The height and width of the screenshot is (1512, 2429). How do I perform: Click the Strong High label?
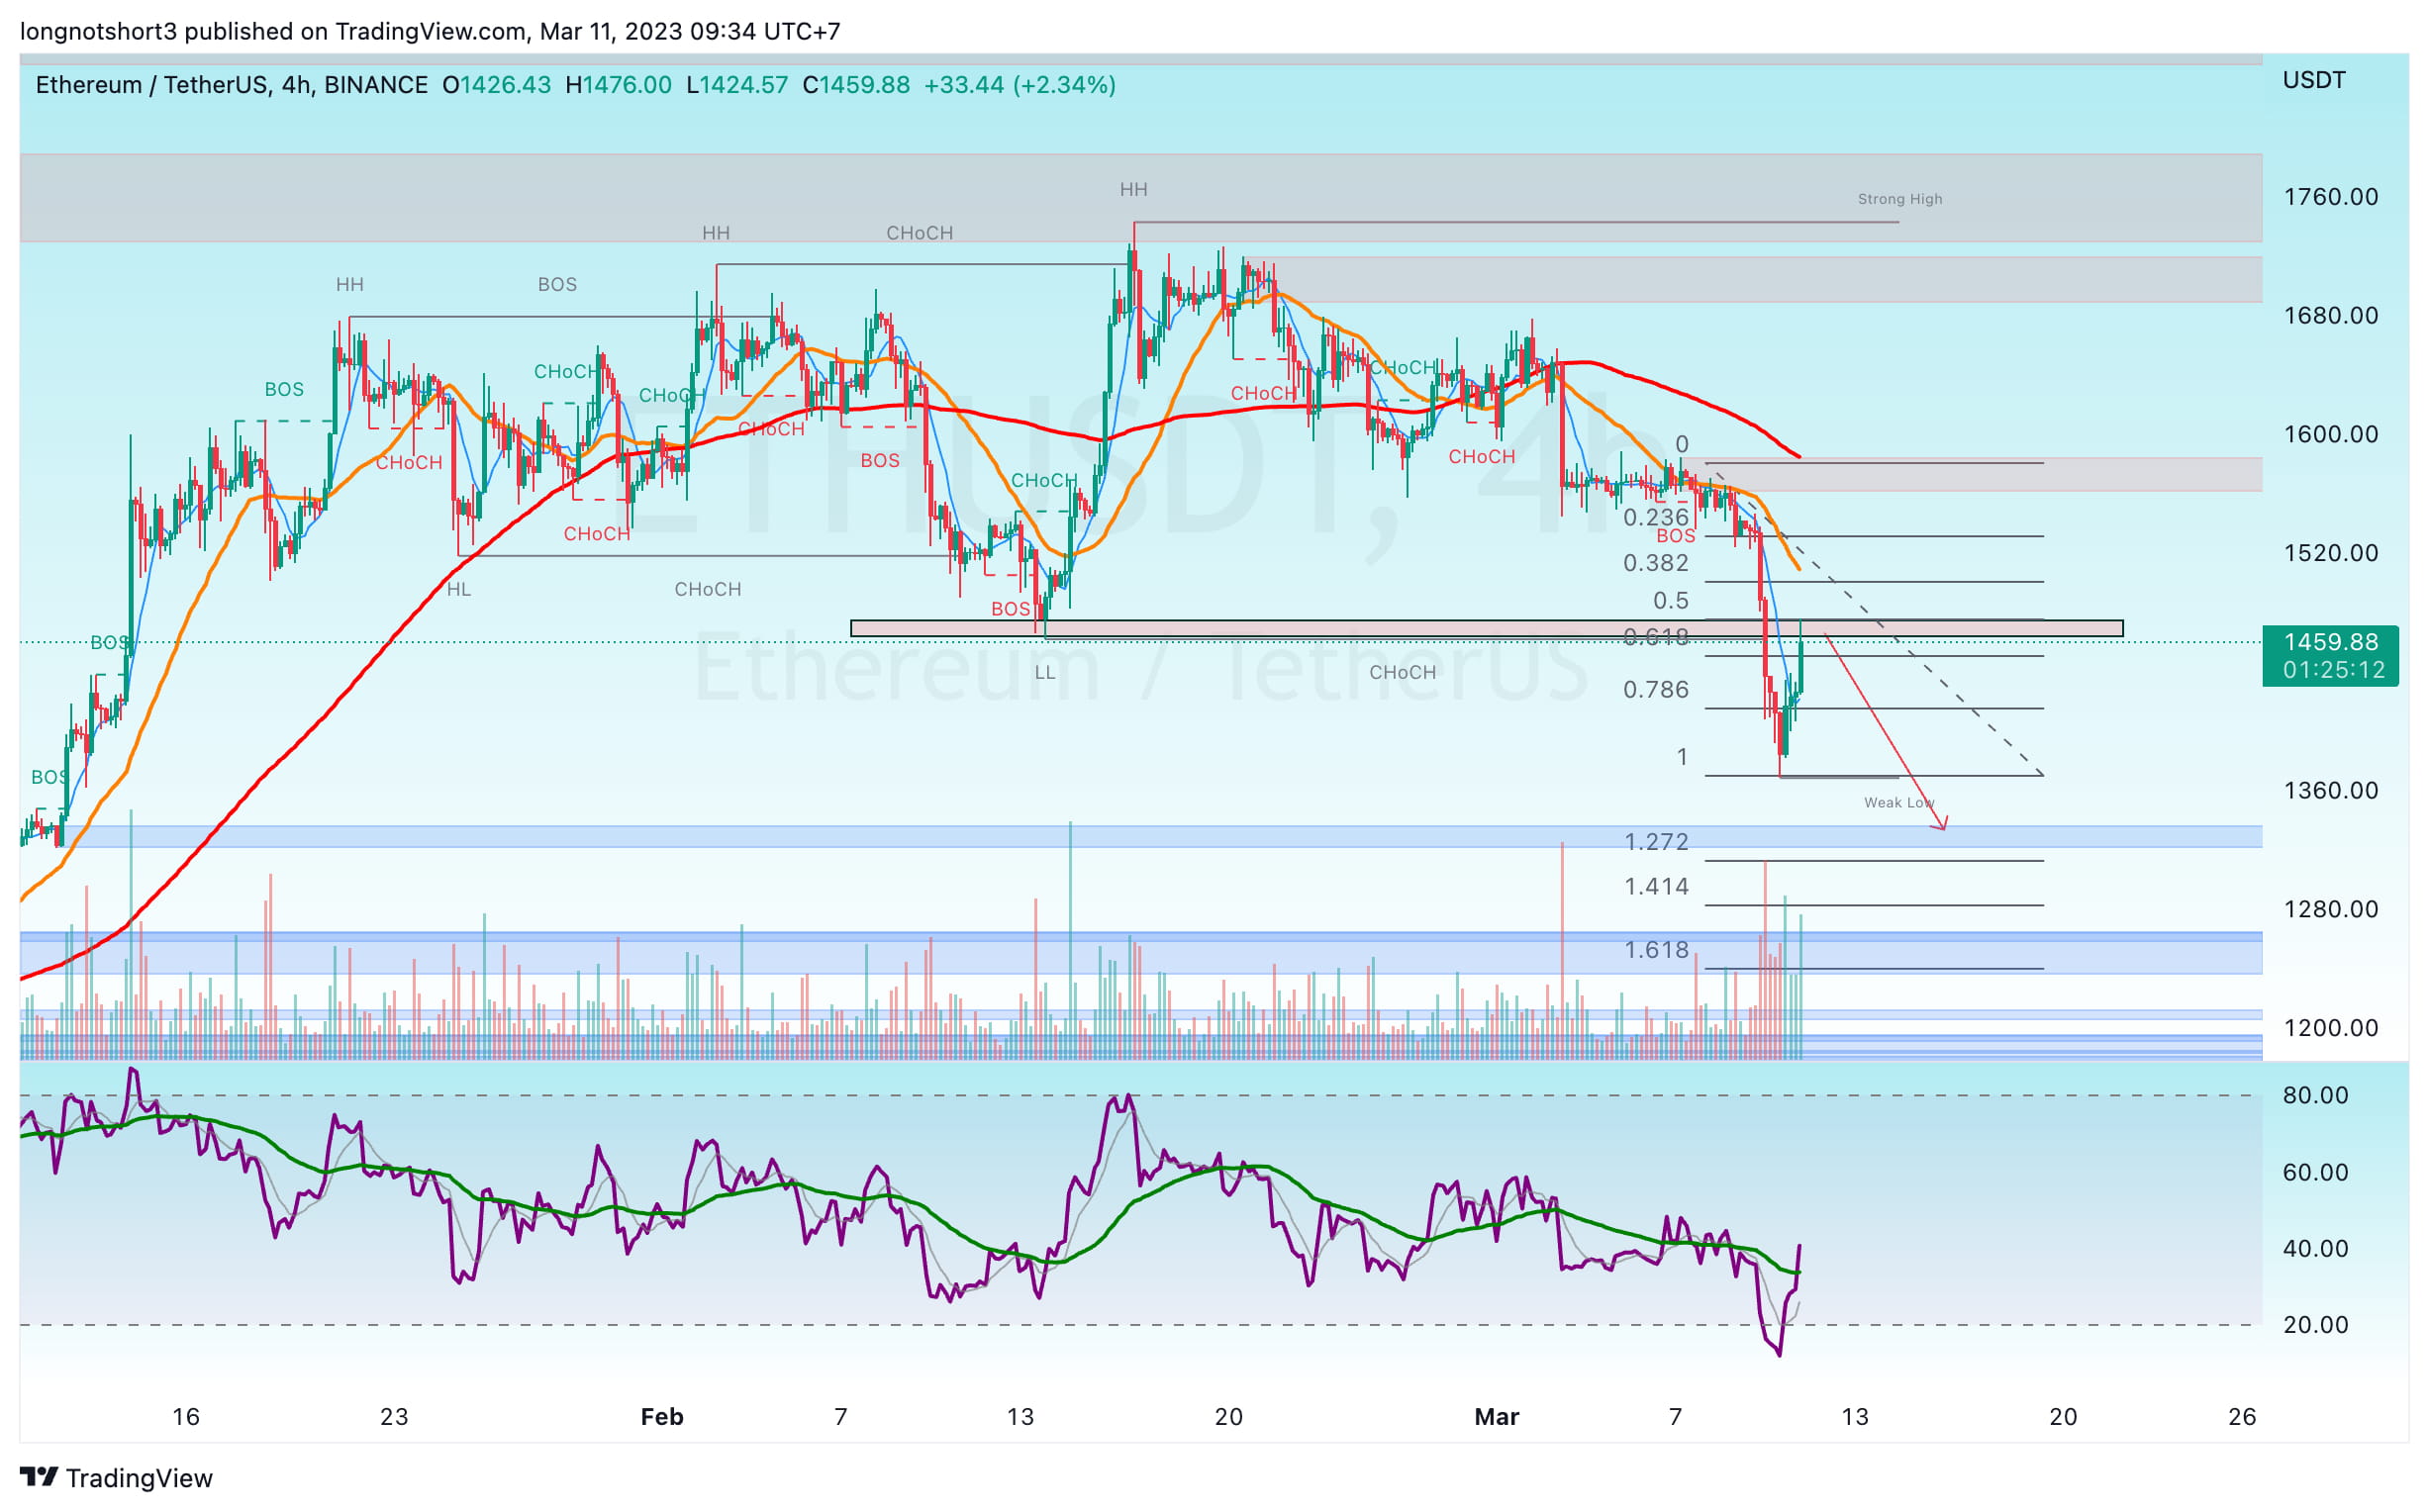pos(1900,199)
